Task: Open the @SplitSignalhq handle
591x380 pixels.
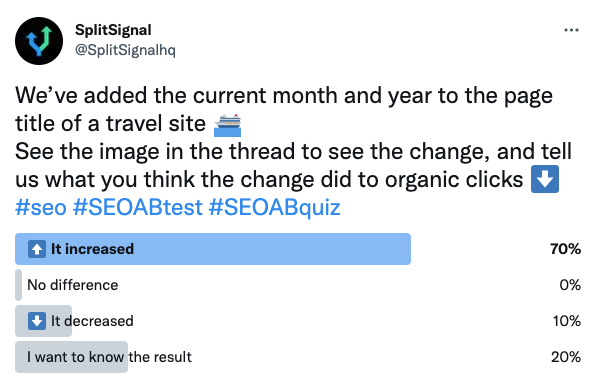Action: pos(125,50)
